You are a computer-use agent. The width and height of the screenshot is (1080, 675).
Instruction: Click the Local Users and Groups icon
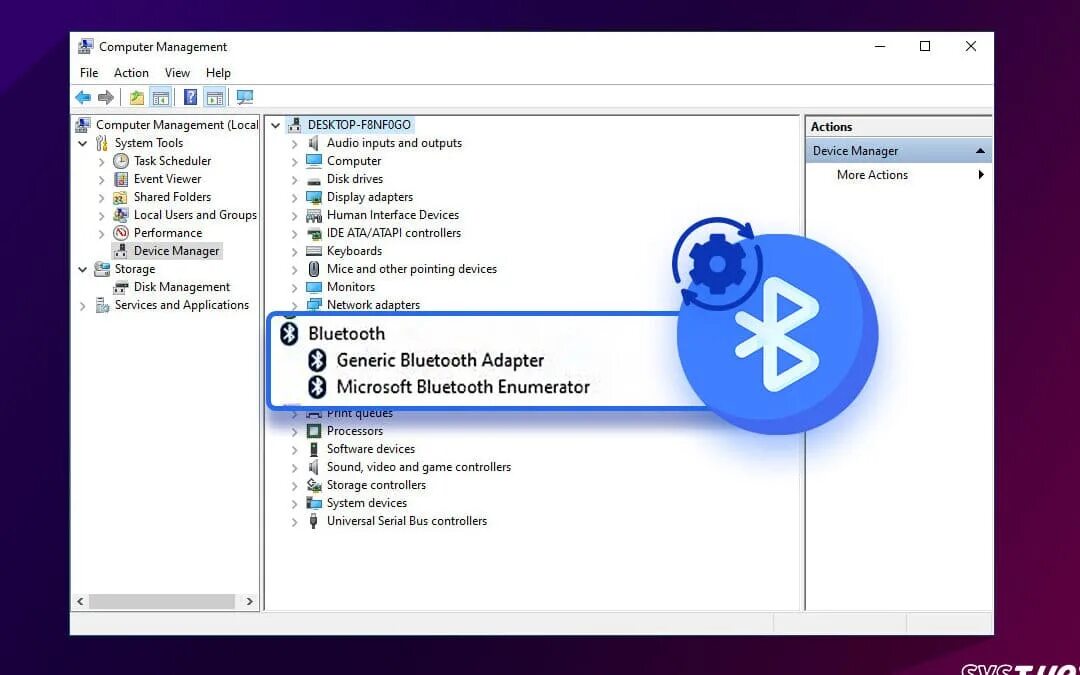[121, 215]
